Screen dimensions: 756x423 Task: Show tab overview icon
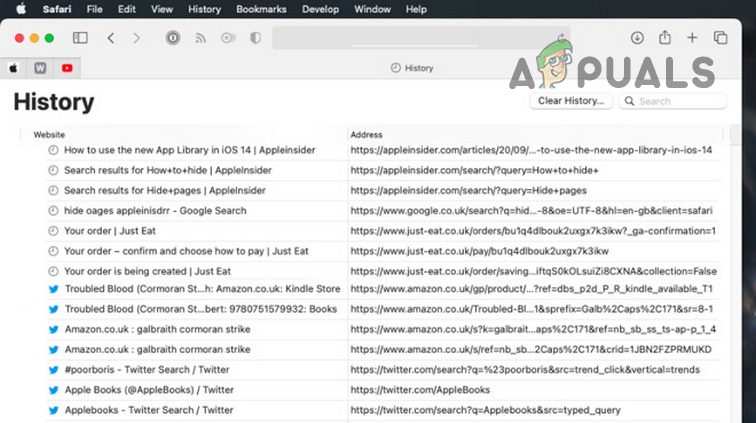coord(720,38)
